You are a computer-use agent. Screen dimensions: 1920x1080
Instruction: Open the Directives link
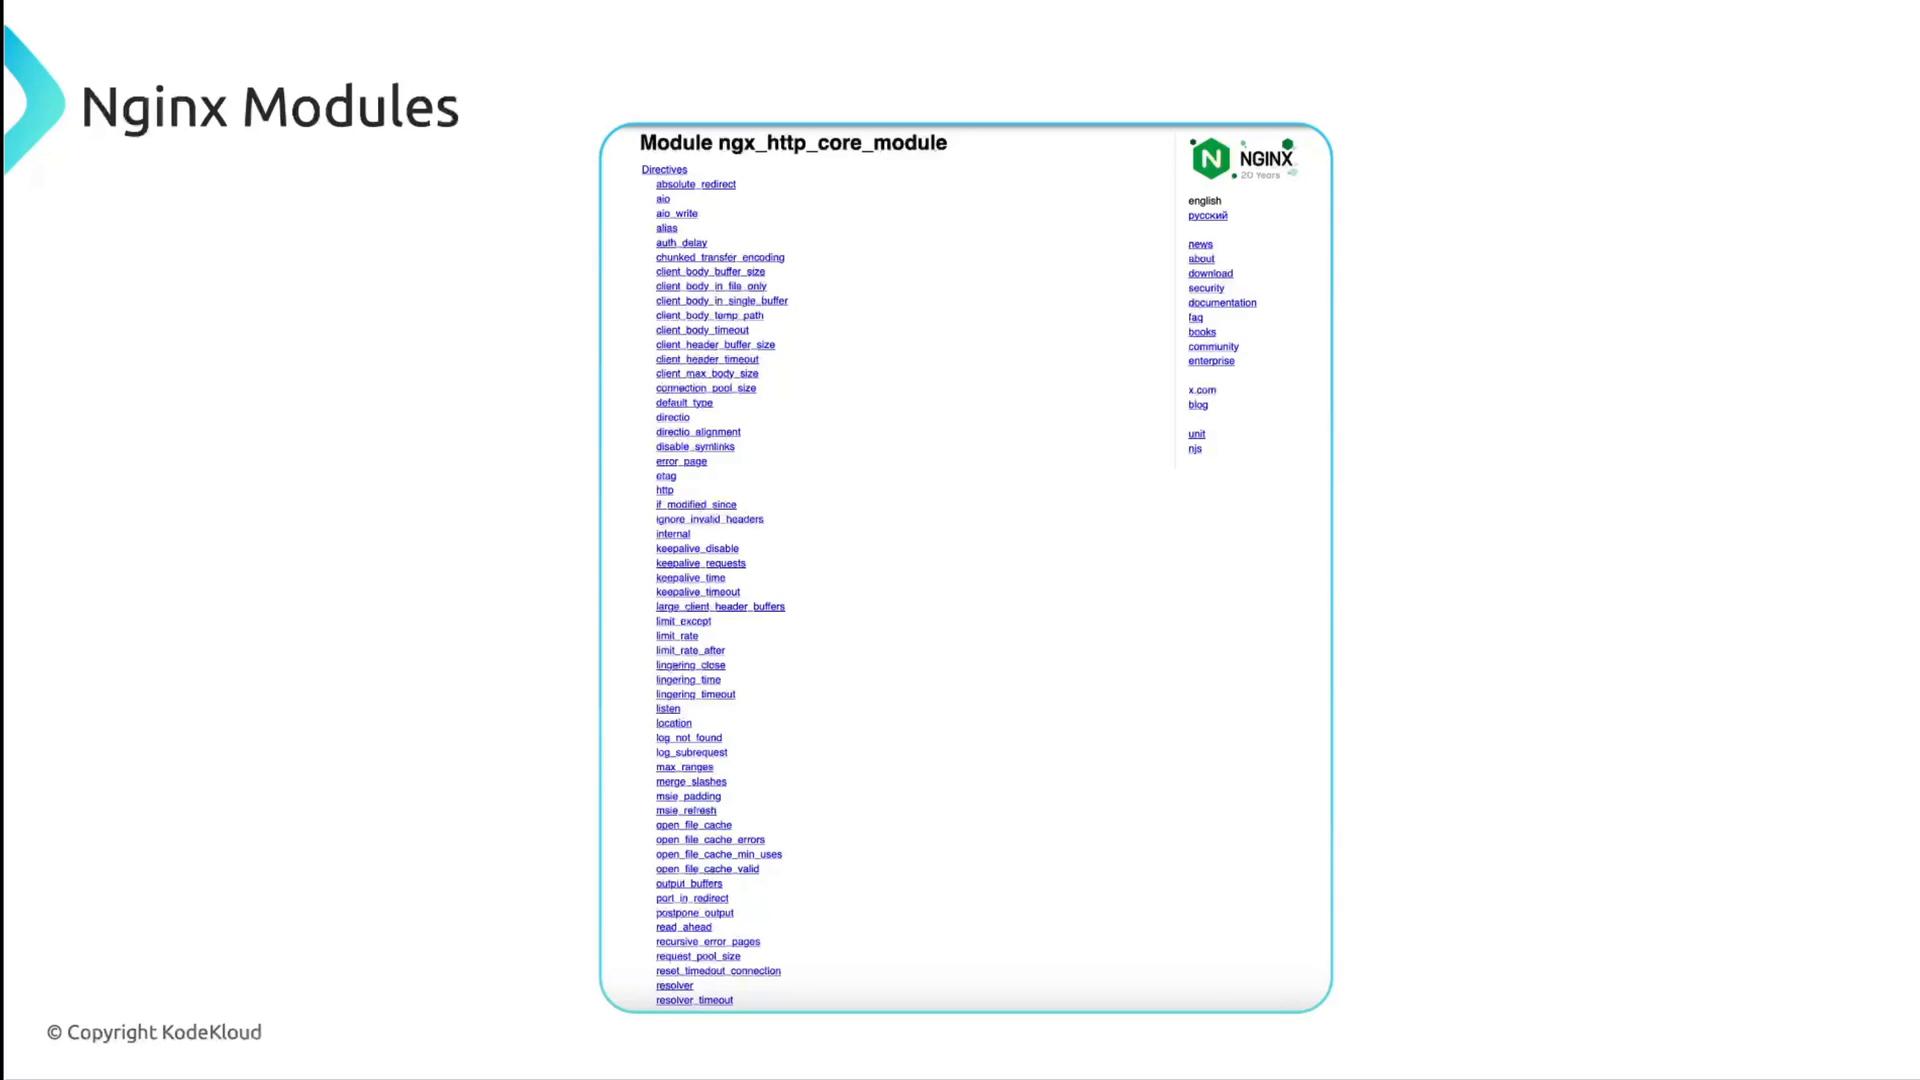tap(664, 170)
